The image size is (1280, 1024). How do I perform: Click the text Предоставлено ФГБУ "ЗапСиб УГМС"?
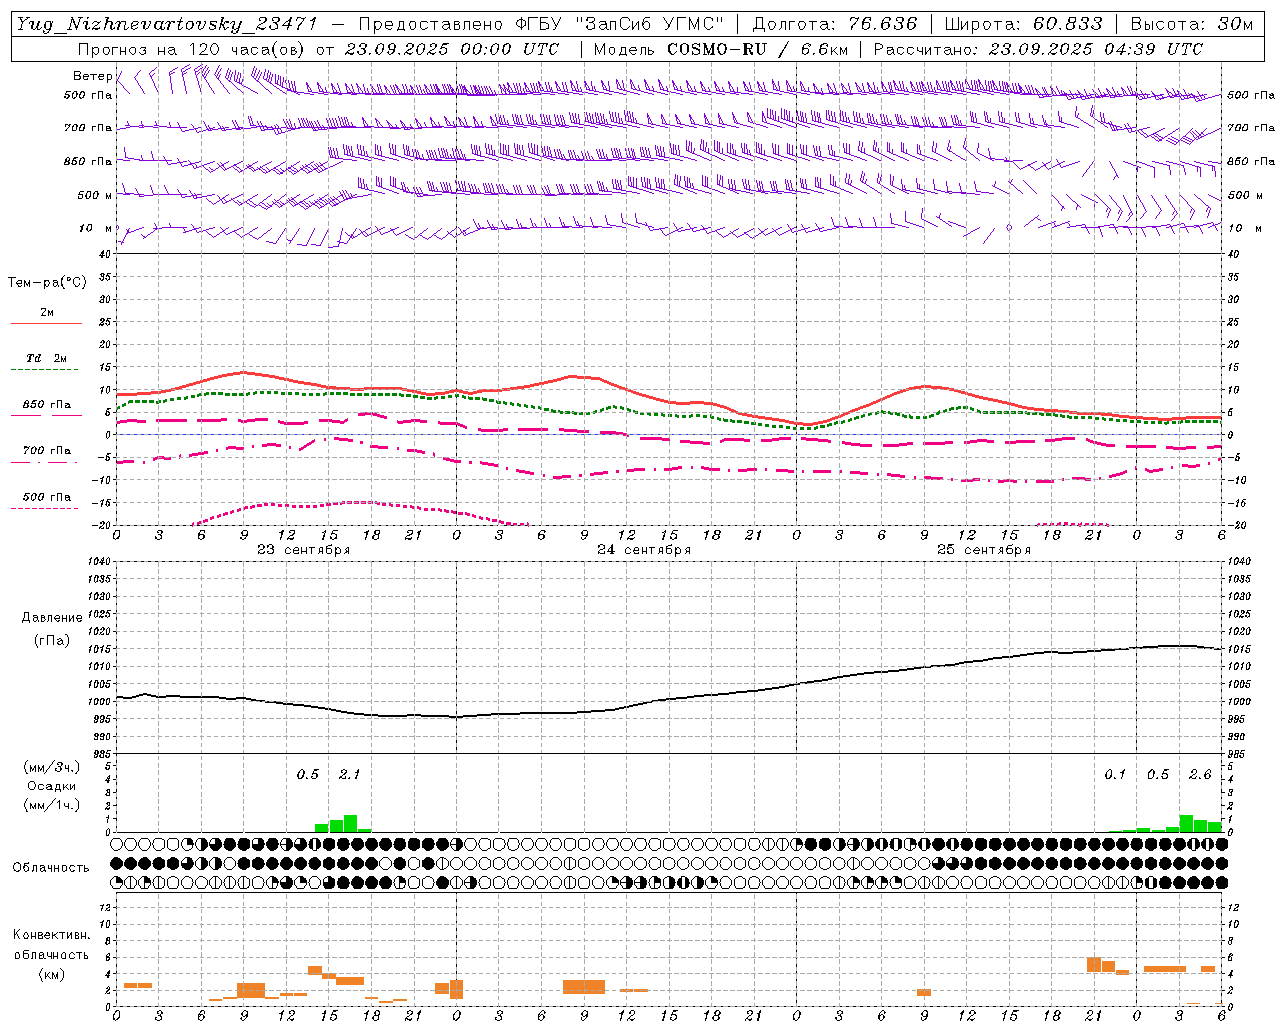[540, 24]
